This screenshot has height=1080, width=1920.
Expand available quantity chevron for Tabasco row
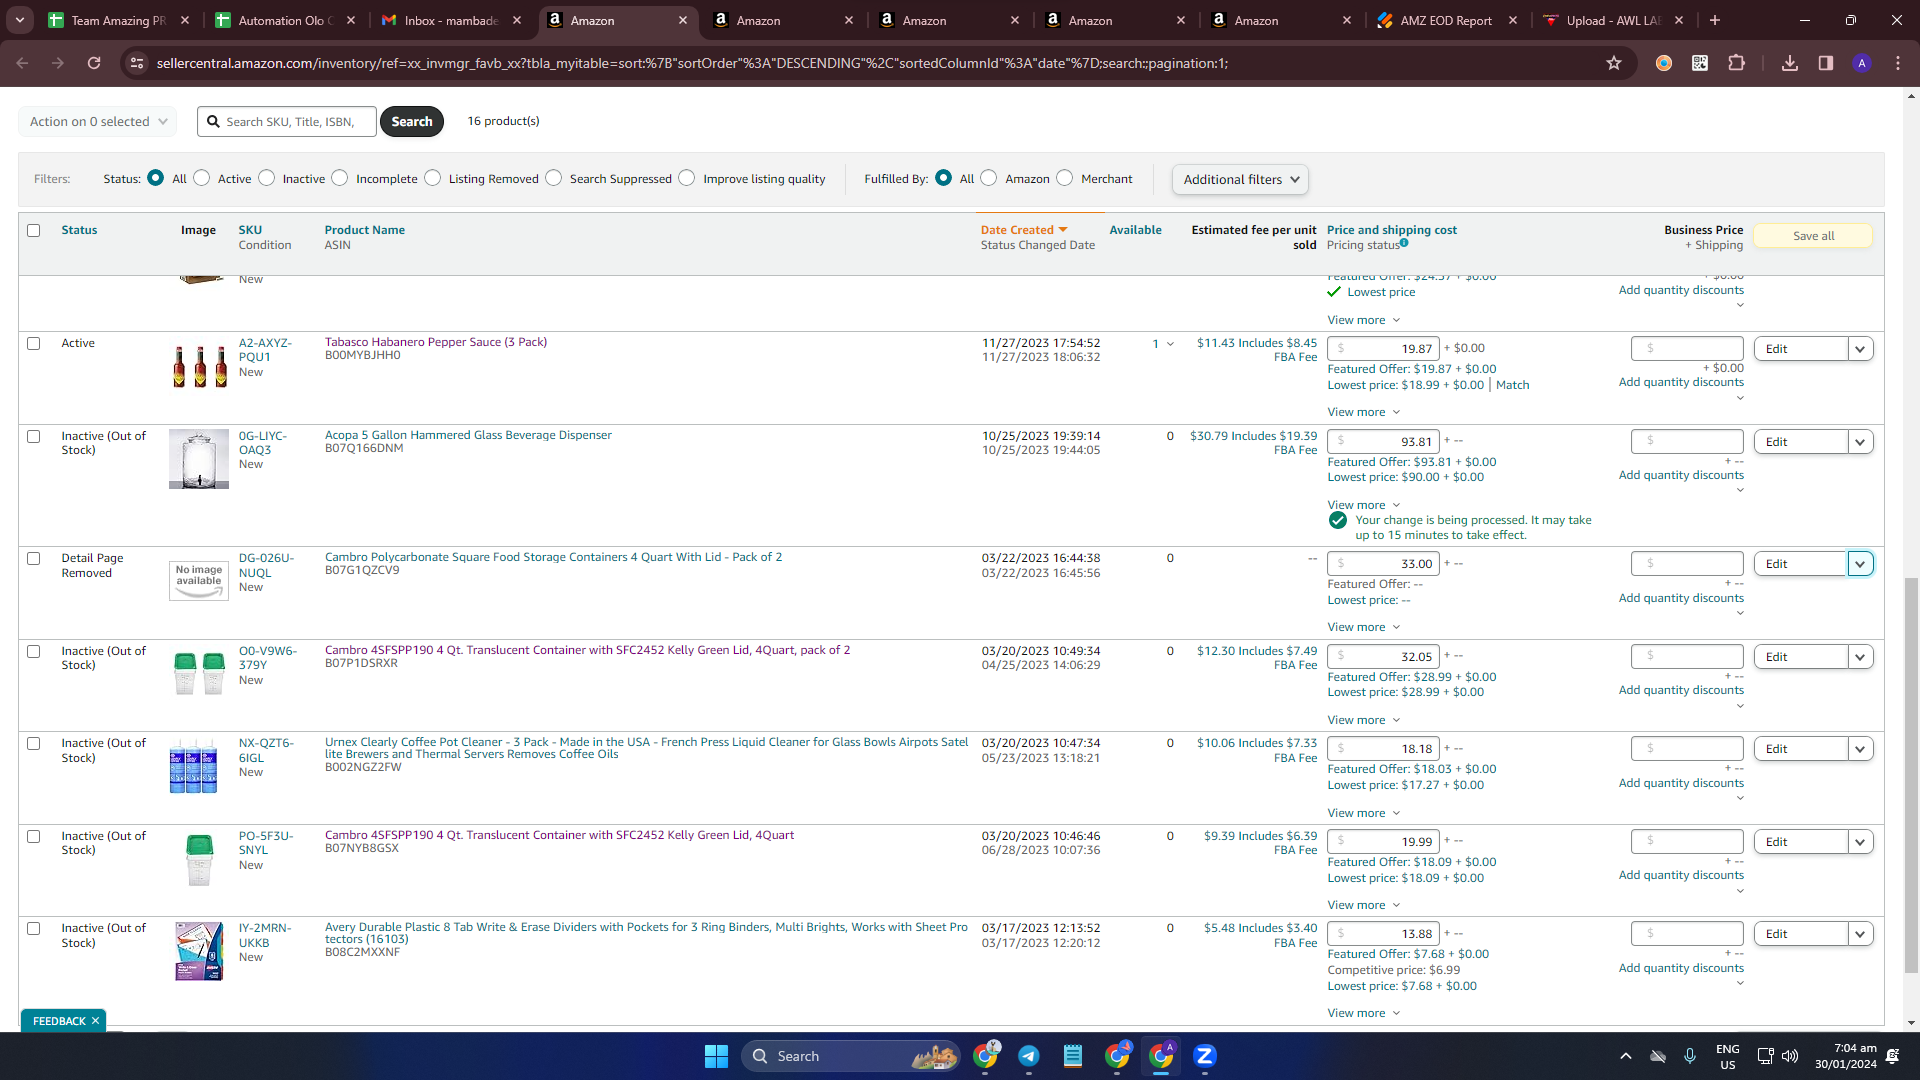(x=1170, y=345)
